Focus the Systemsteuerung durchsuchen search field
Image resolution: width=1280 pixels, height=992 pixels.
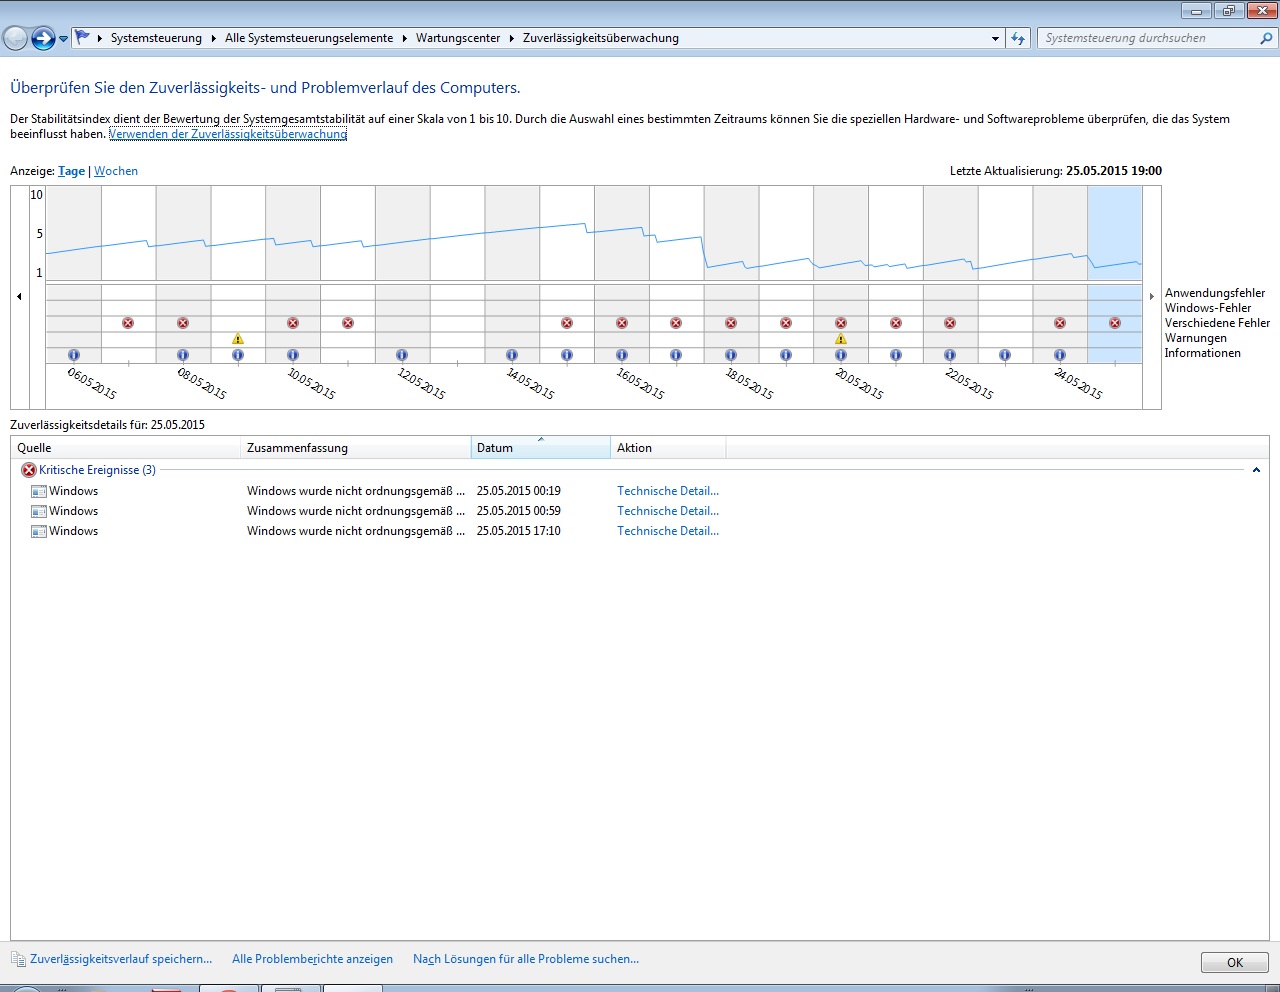(1148, 38)
